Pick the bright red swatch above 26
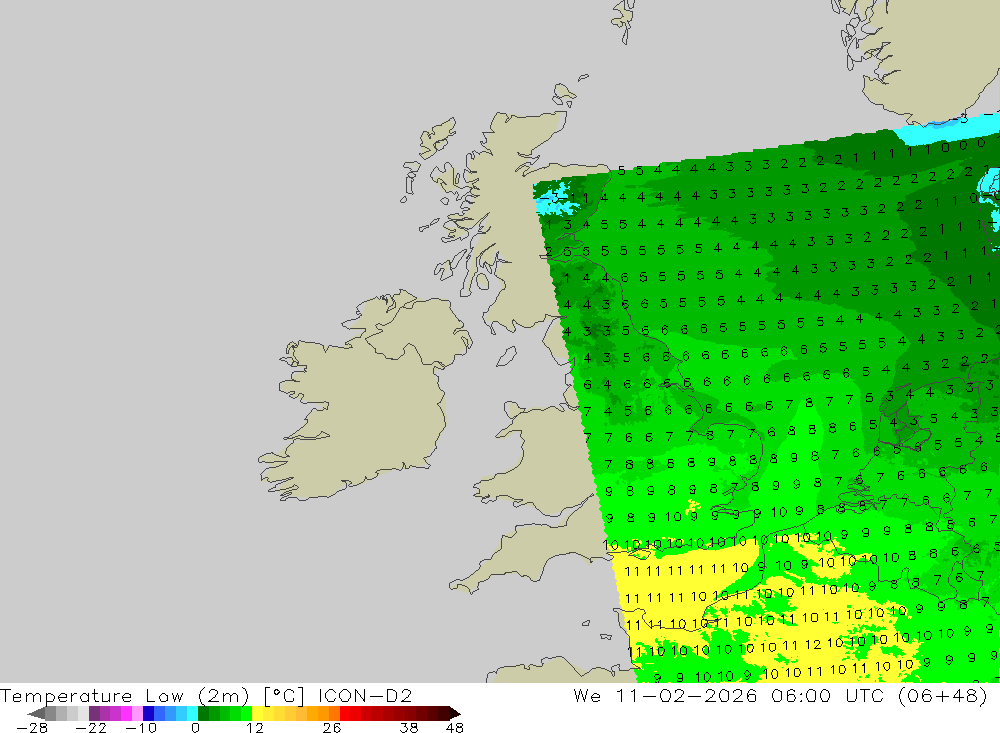The width and height of the screenshot is (1000, 733). coord(346,714)
